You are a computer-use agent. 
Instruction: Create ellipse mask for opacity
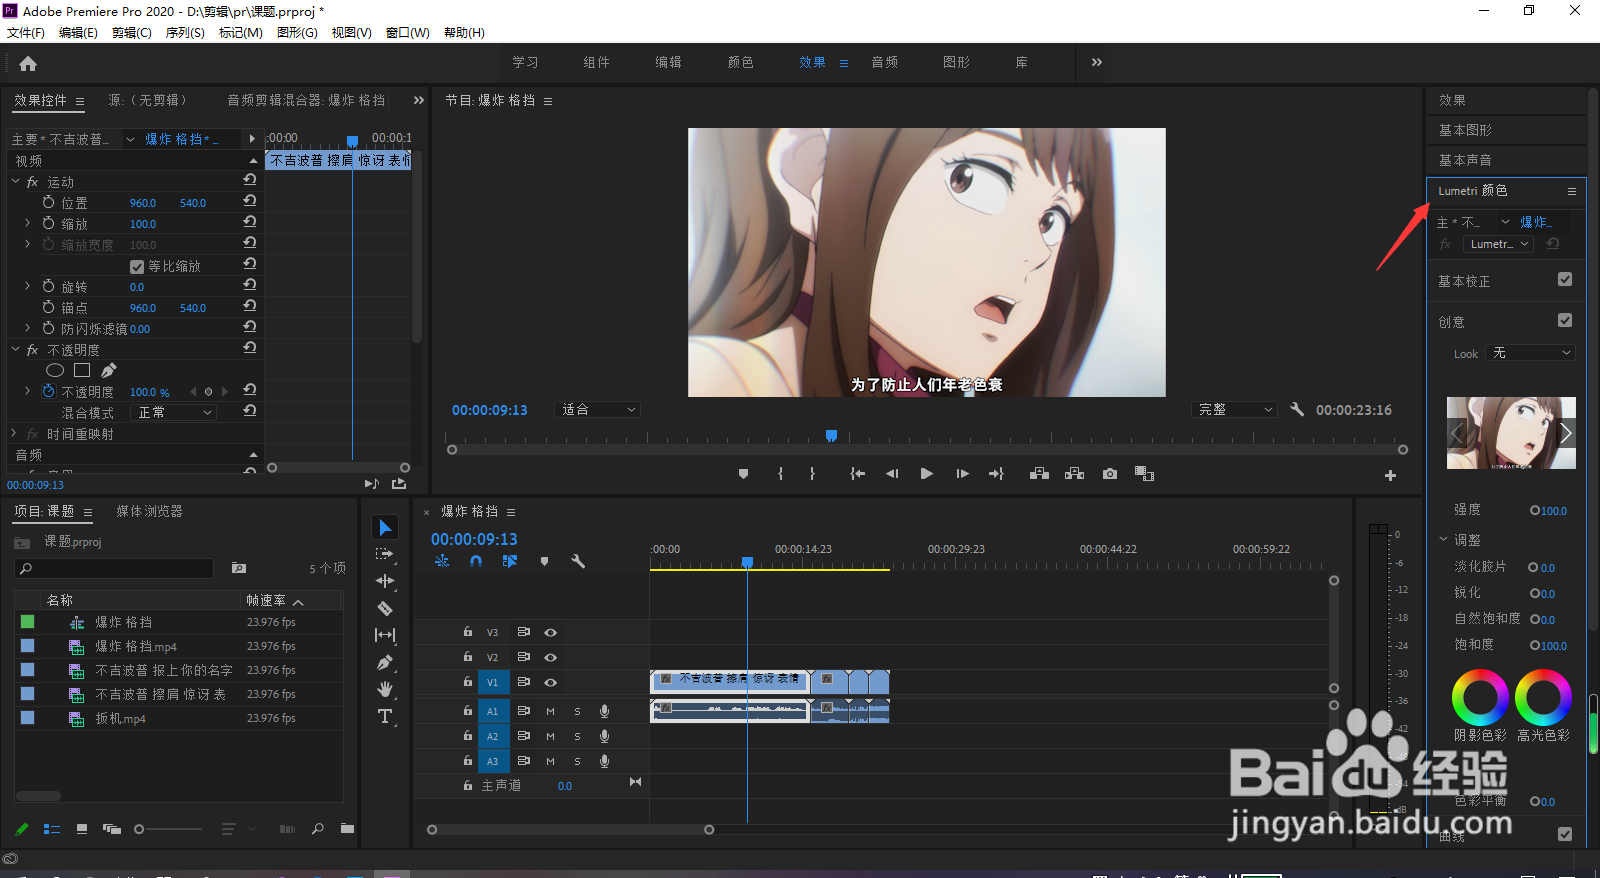(55, 370)
